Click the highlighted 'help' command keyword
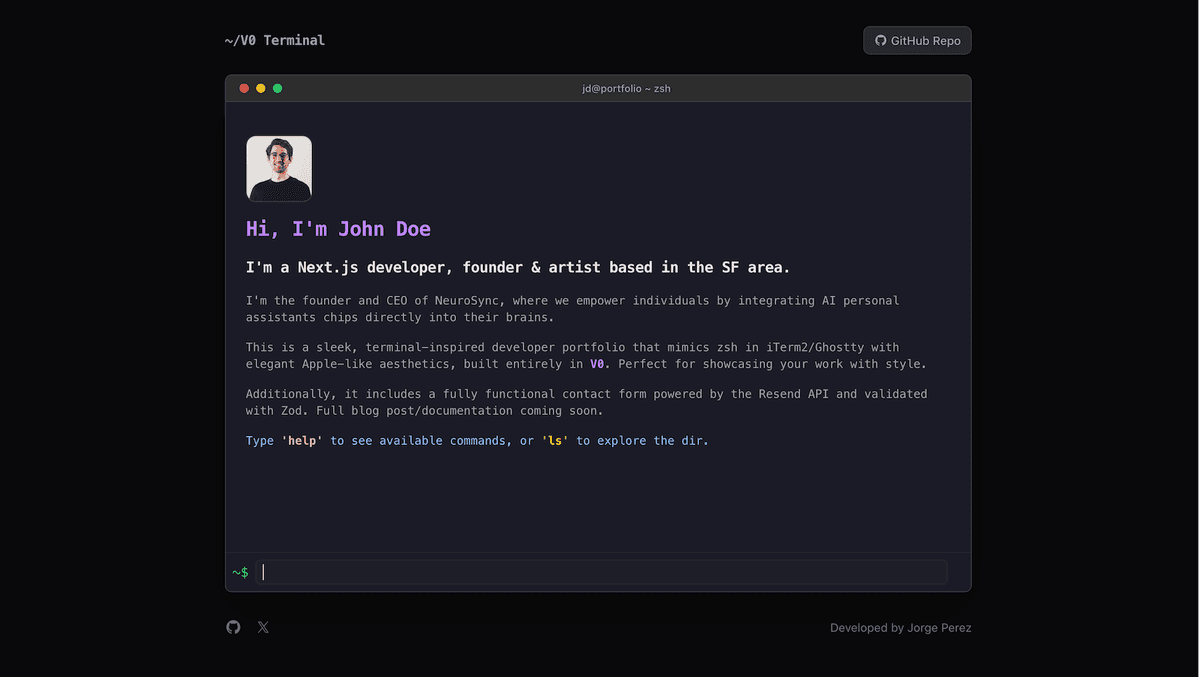Screen dimensions: 1200x677 pos(301,440)
